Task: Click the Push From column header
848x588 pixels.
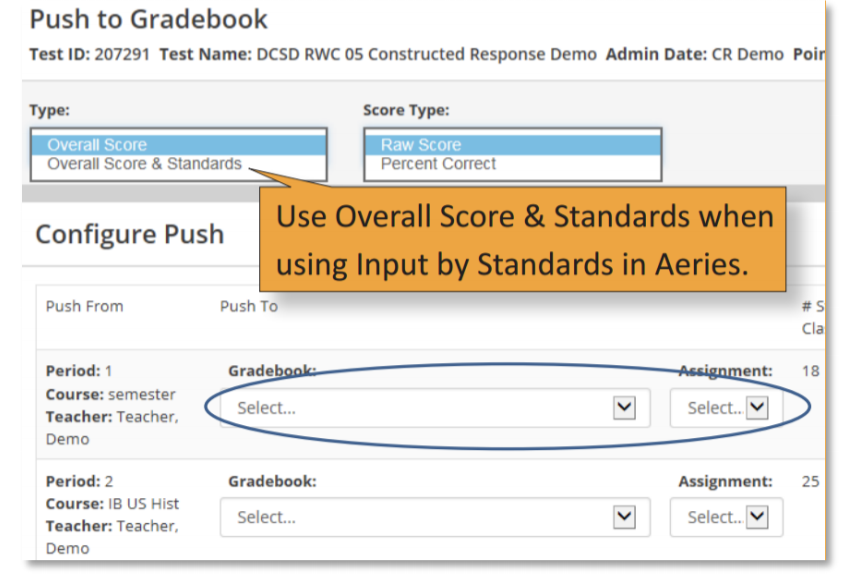Action: point(84,306)
